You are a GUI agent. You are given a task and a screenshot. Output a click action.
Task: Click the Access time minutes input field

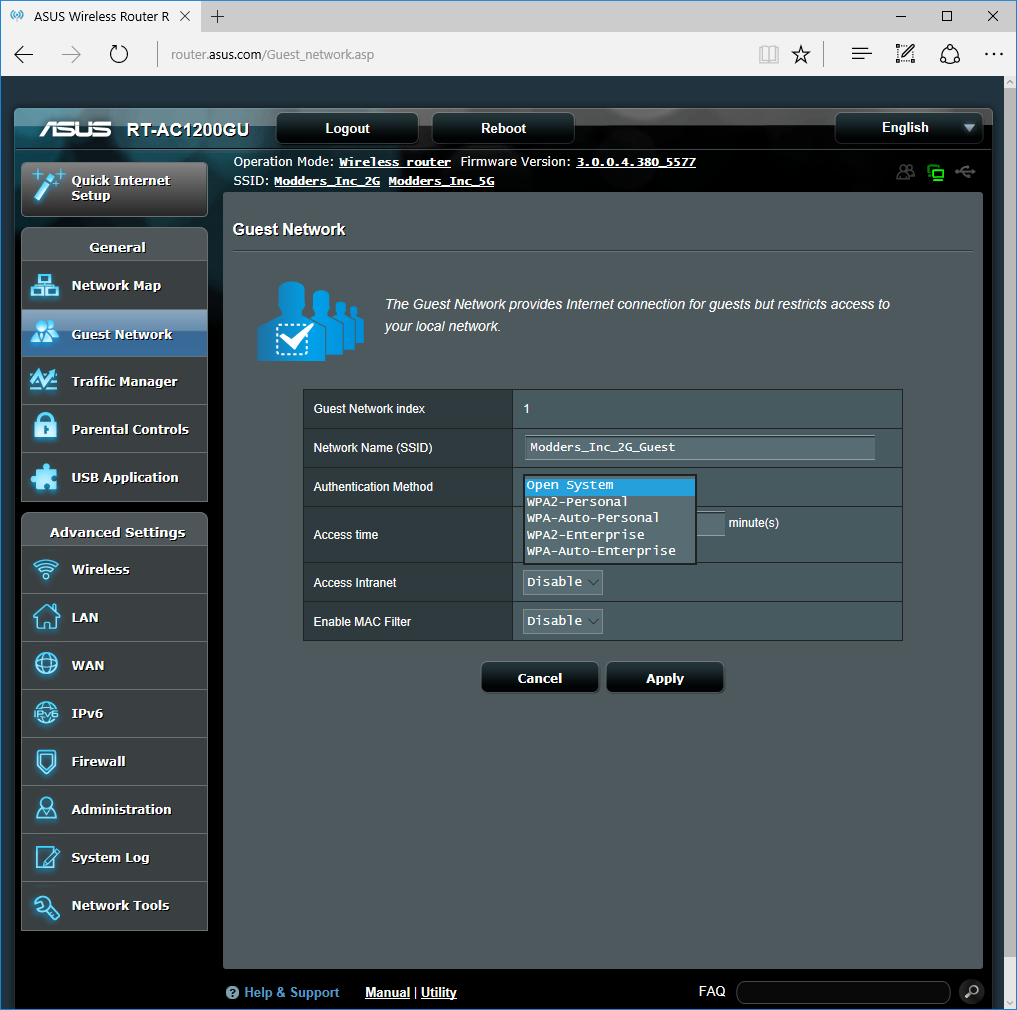[x=711, y=523]
